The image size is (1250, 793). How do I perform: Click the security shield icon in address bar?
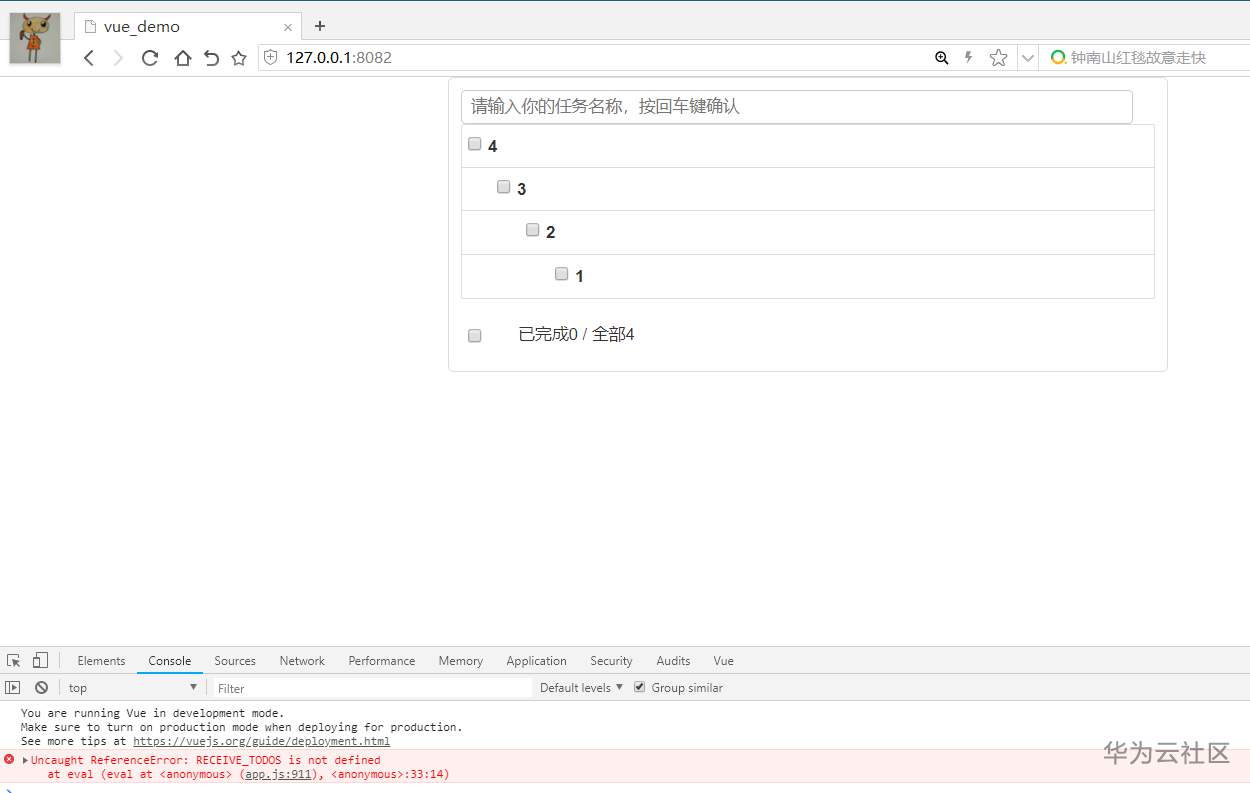point(270,58)
